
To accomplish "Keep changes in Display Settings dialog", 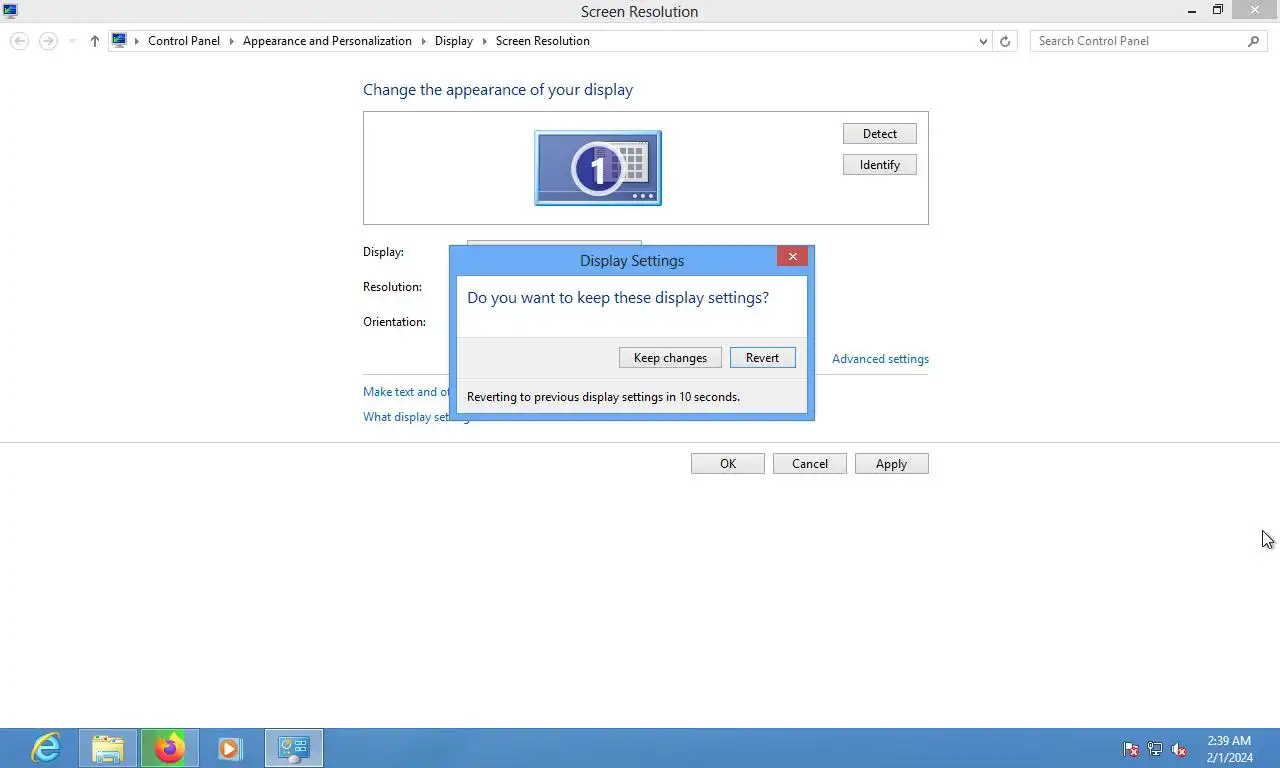I will (670, 358).
